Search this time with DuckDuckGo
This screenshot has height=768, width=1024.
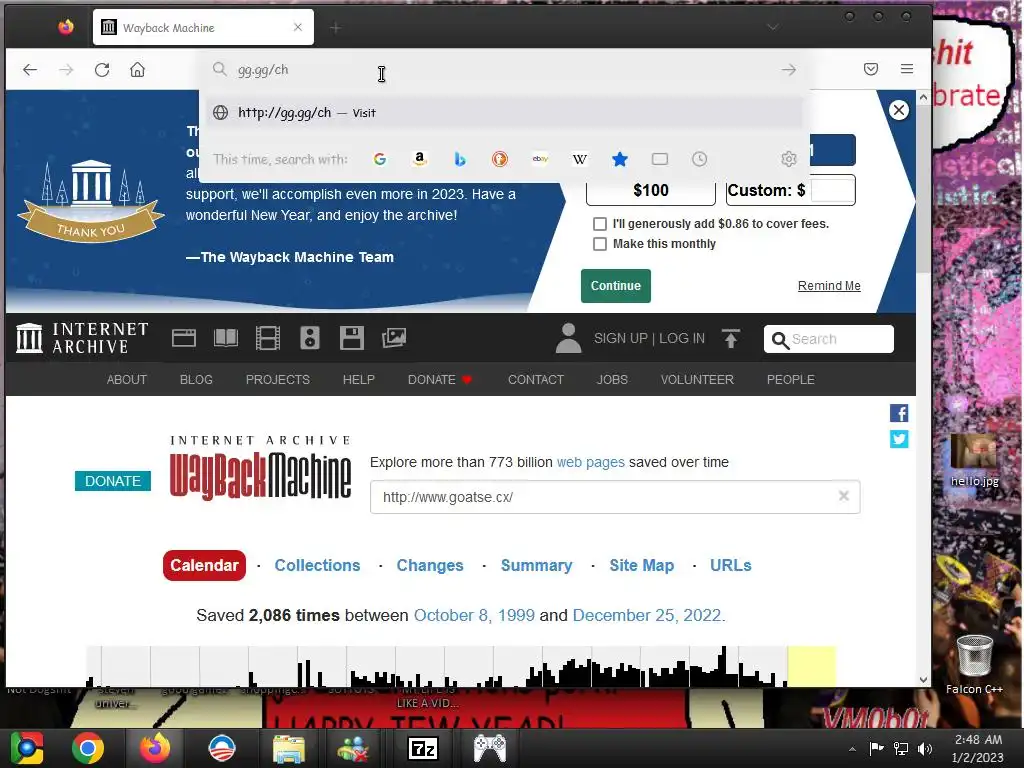click(x=500, y=159)
